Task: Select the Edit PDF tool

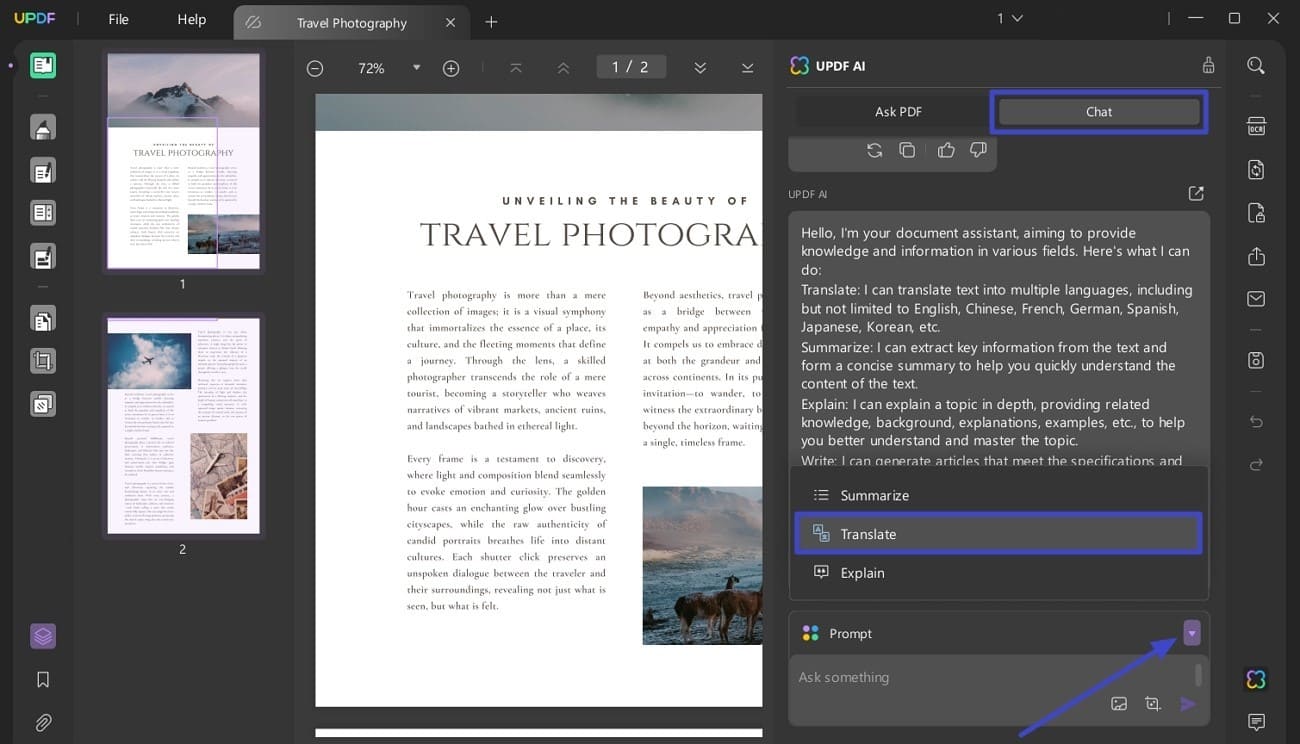Action: 41,170
